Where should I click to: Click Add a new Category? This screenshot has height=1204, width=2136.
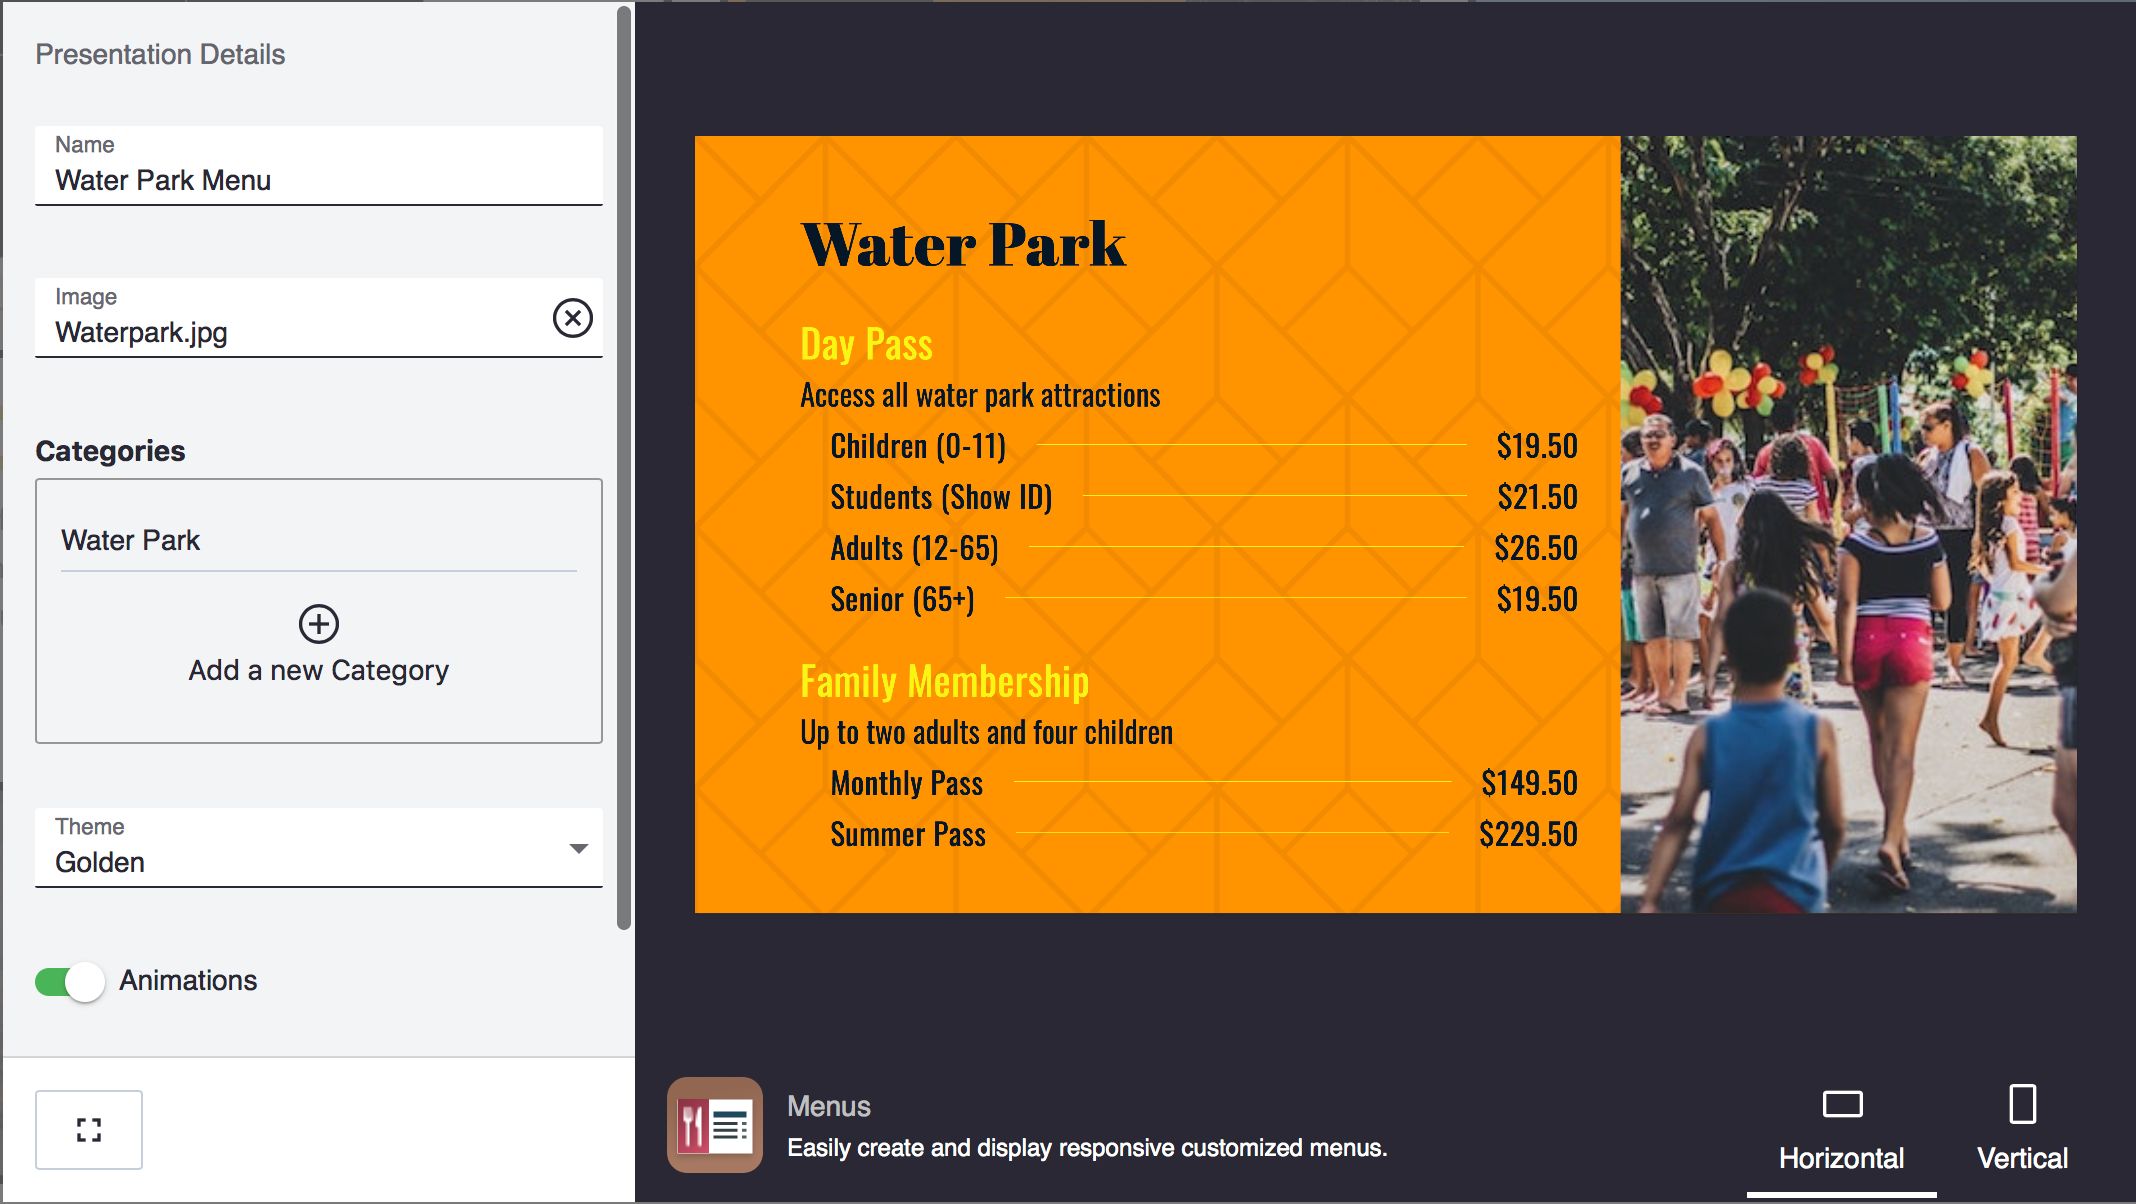pyautogui.click(x=319, y=670)
